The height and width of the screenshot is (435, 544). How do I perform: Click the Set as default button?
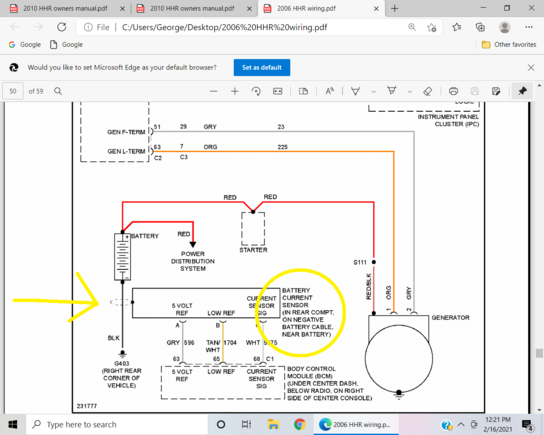click(x=262, y=67)
